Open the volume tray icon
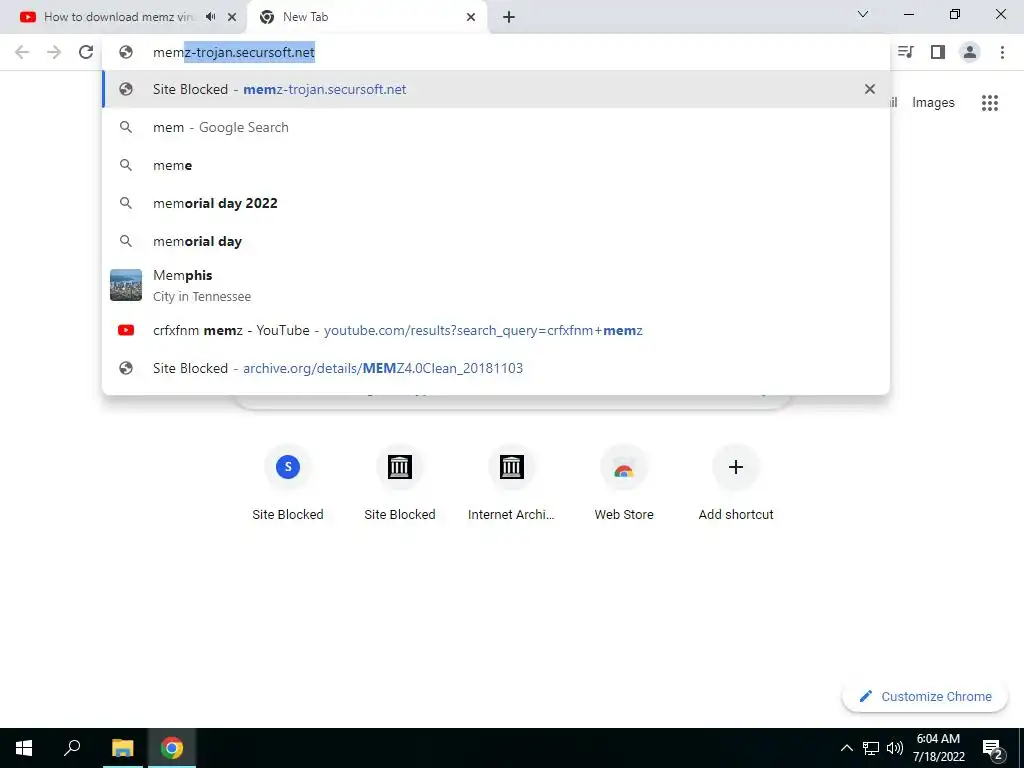The image size is (1024, 768). pos(895,748)
